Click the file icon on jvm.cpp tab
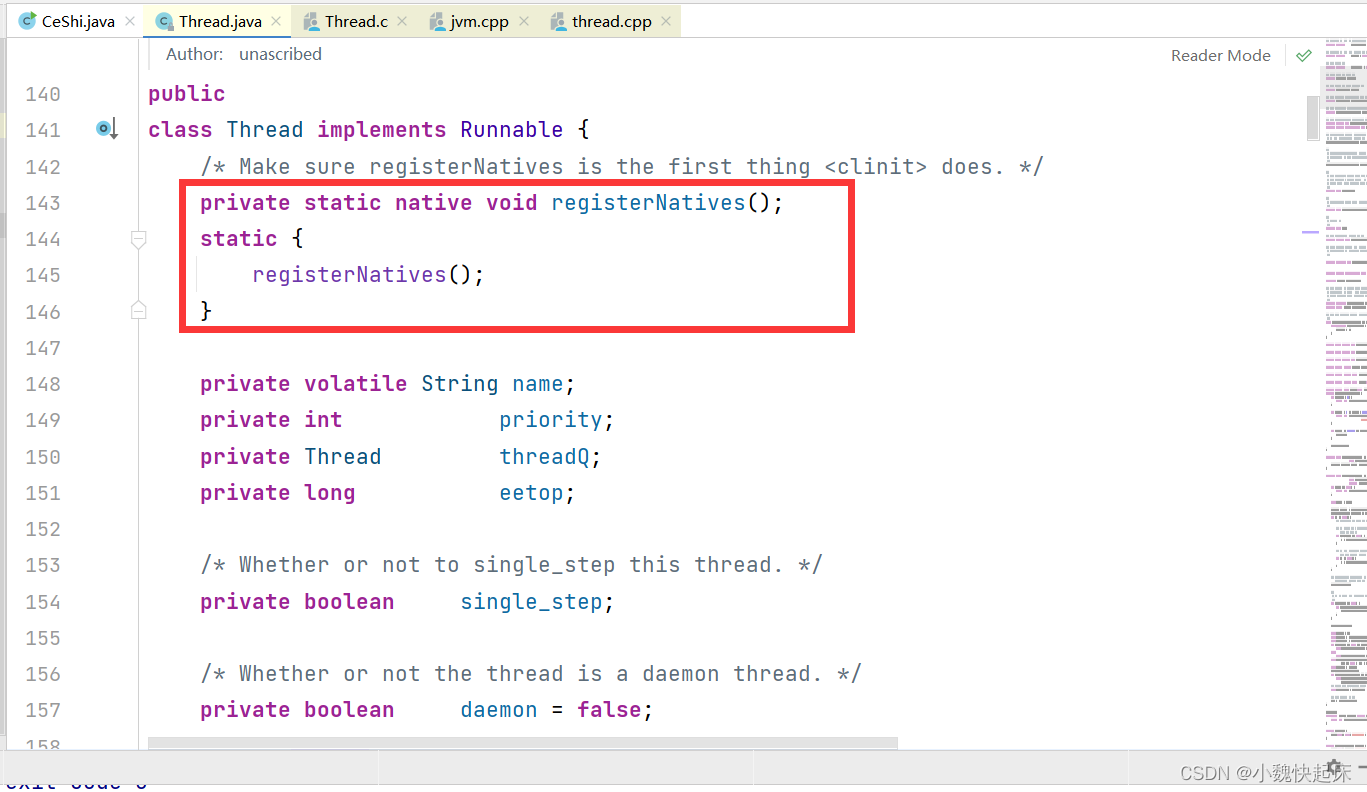Viewport: 1367px width, 792px height. click(x=437, y=21)
